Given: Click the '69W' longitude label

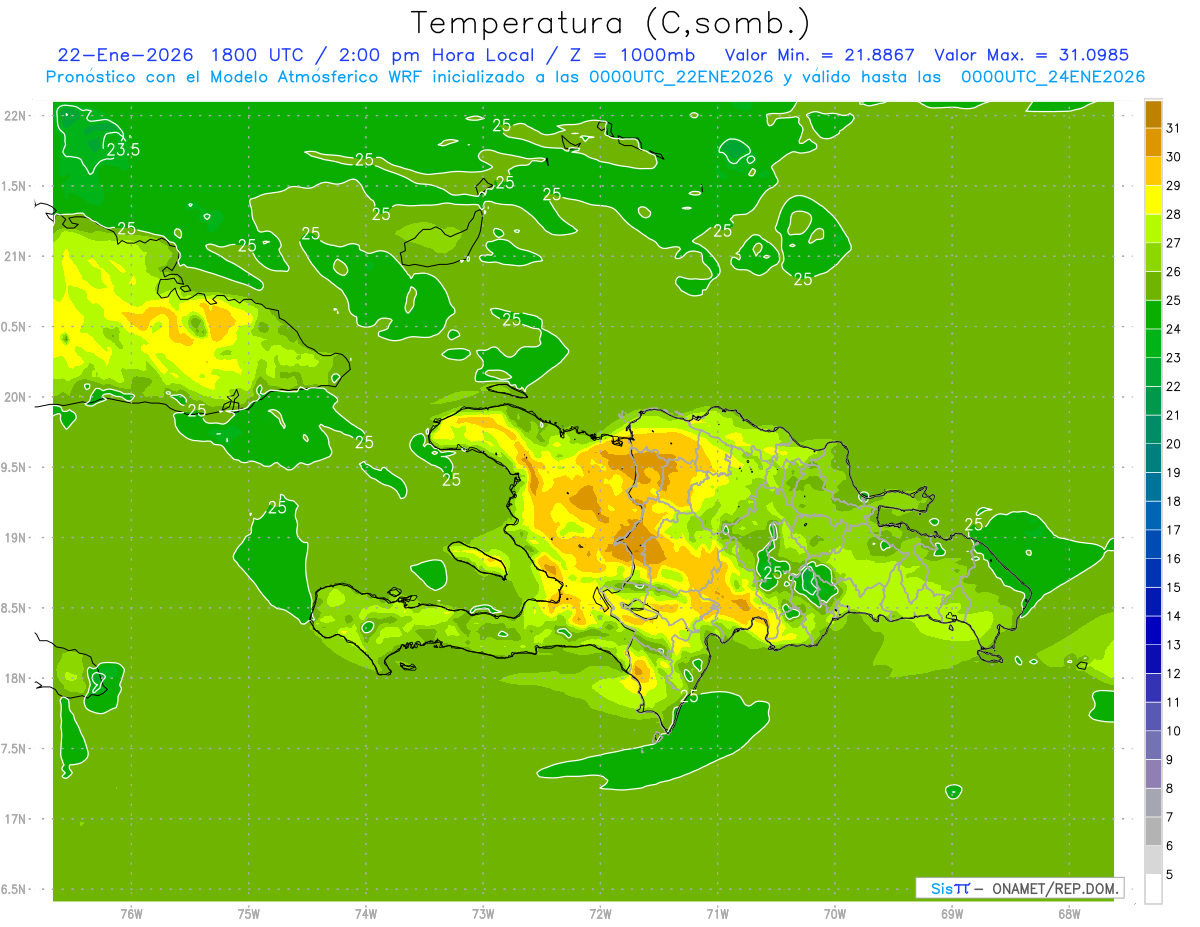Looking at the screenshot, I should [x=952, y=914].
